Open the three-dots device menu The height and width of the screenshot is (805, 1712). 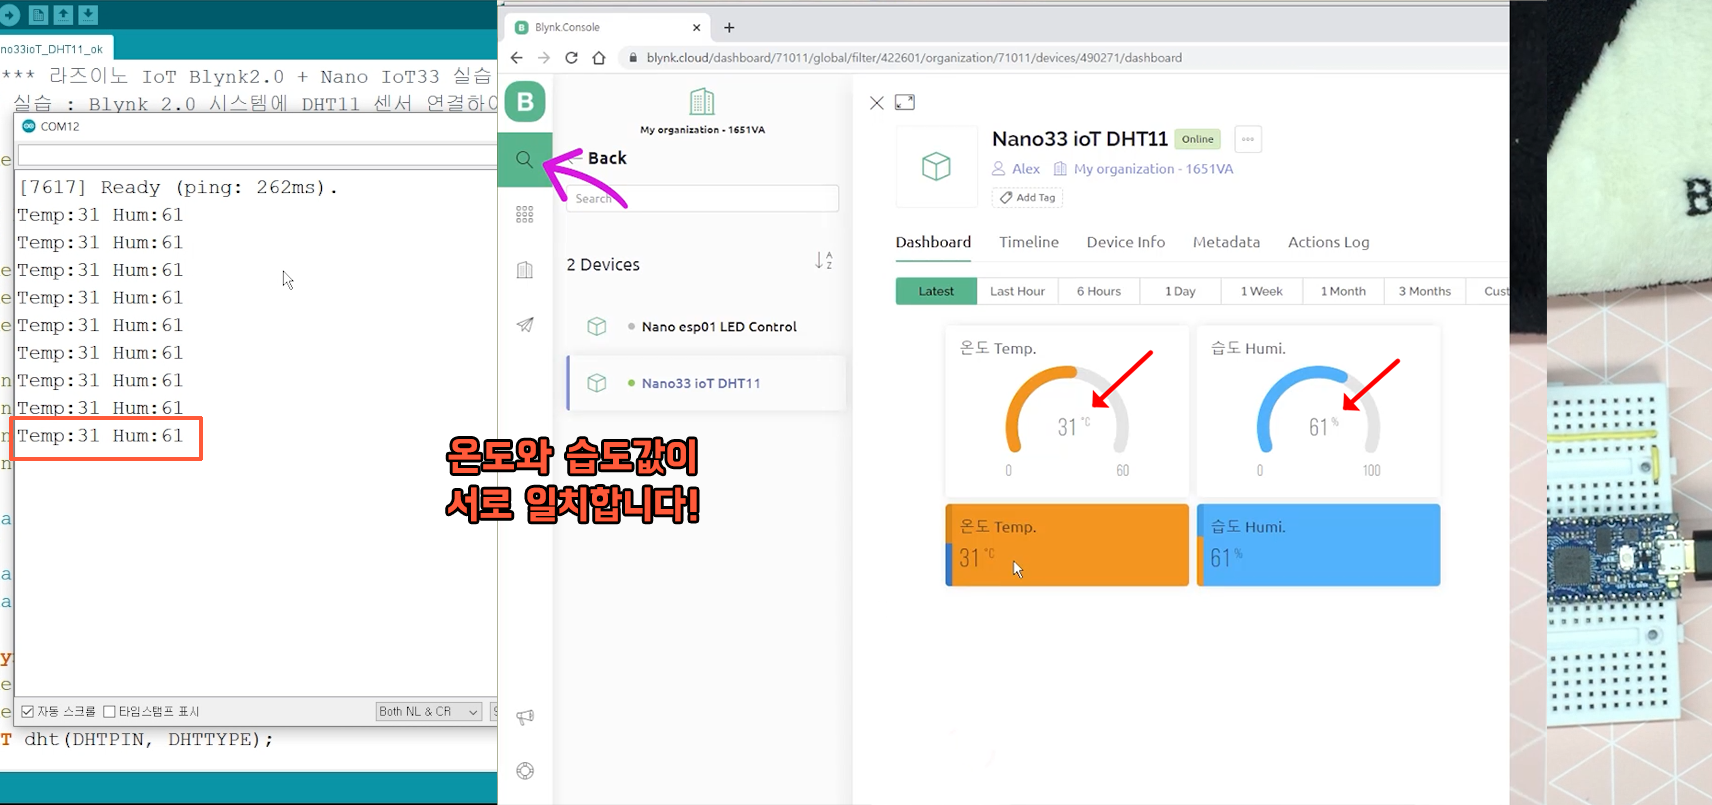[1248, 139]
